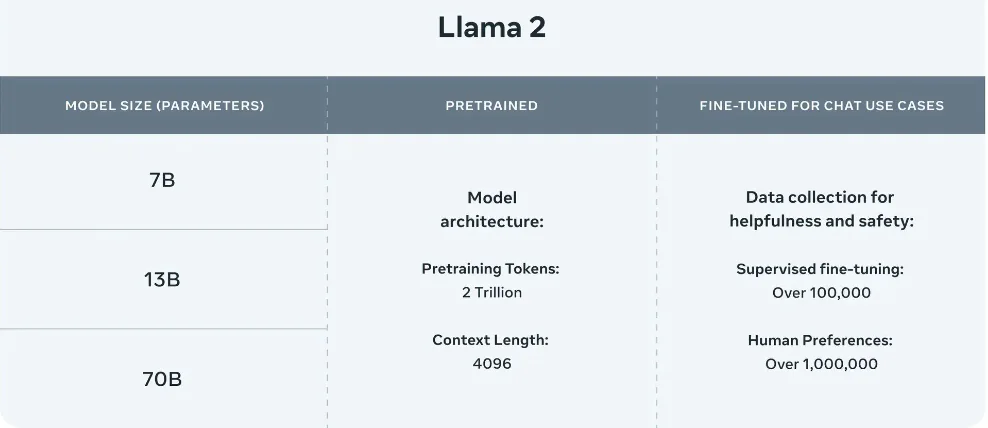Viewport: 988px width, 428px height.
Task: Click the Llama 2 title
Action: [492, 28]
